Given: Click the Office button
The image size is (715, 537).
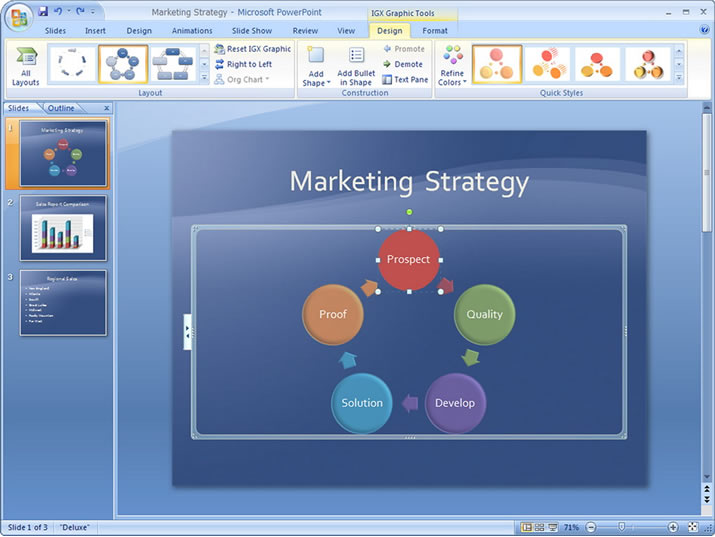Looking at the screenshot, I should pyautogui.click(x=19, y=17).
